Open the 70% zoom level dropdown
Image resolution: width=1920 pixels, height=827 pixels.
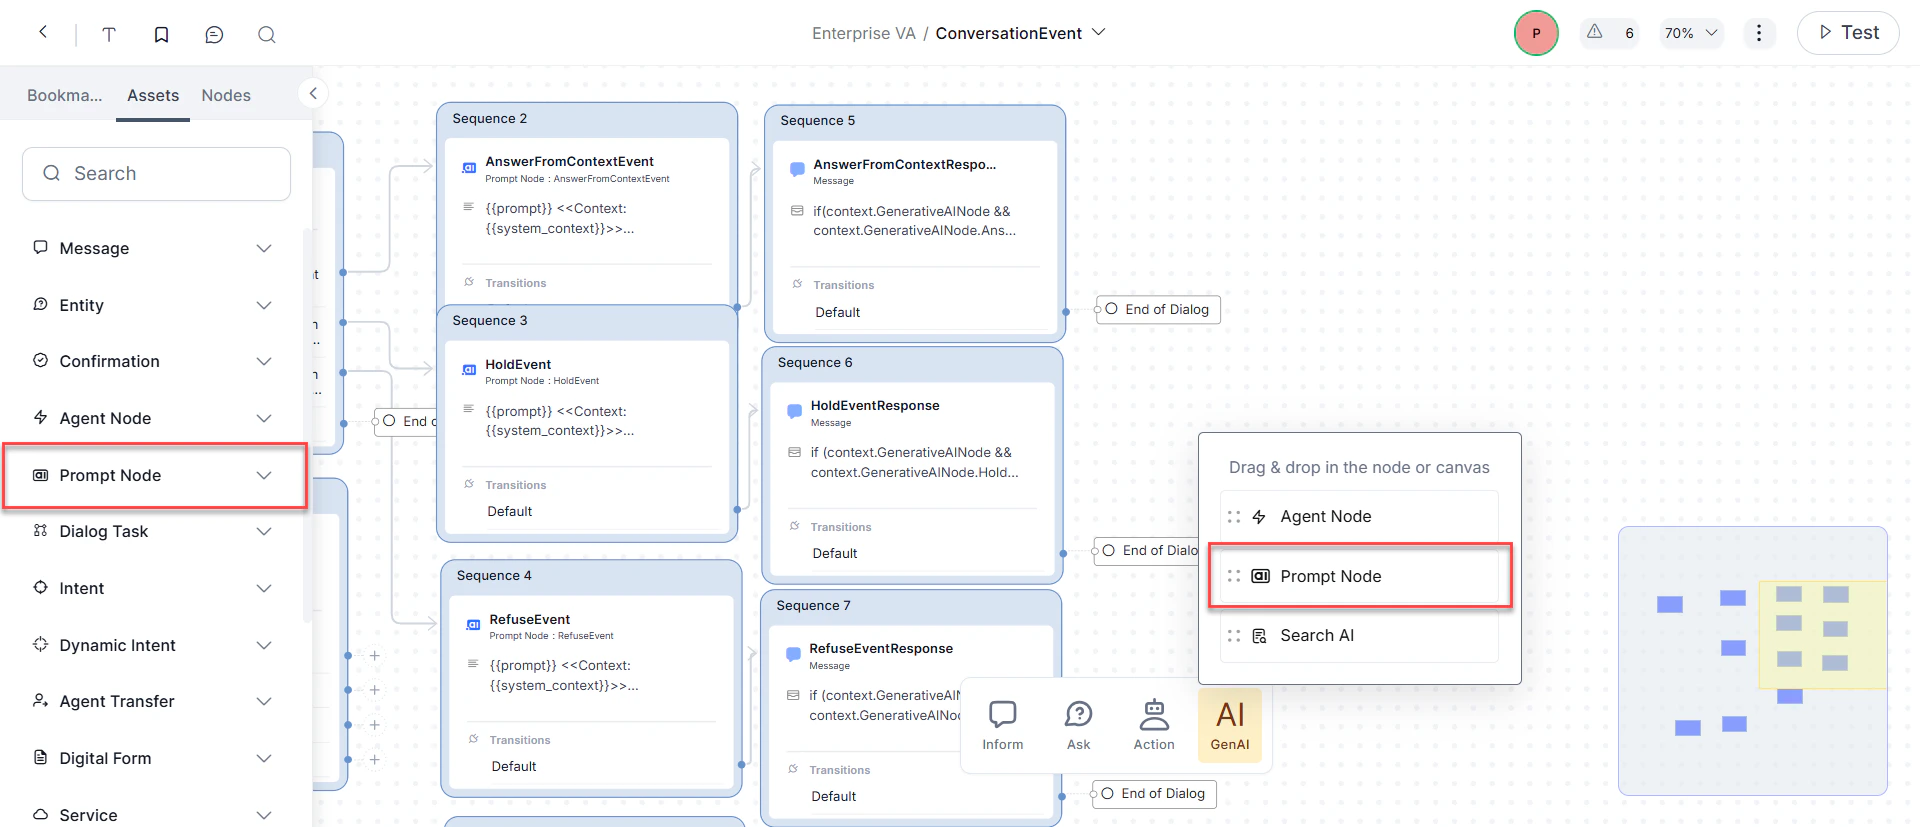pyautogui.click(x=1691, y=33)
